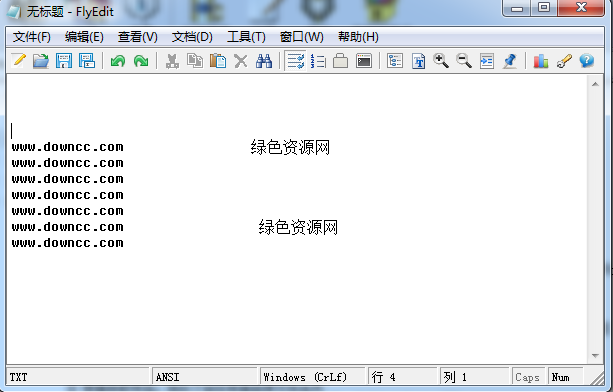This screenshot has height=392, width=613.
Task: Maximize the FlyEdit window
Action: (544, 8)
